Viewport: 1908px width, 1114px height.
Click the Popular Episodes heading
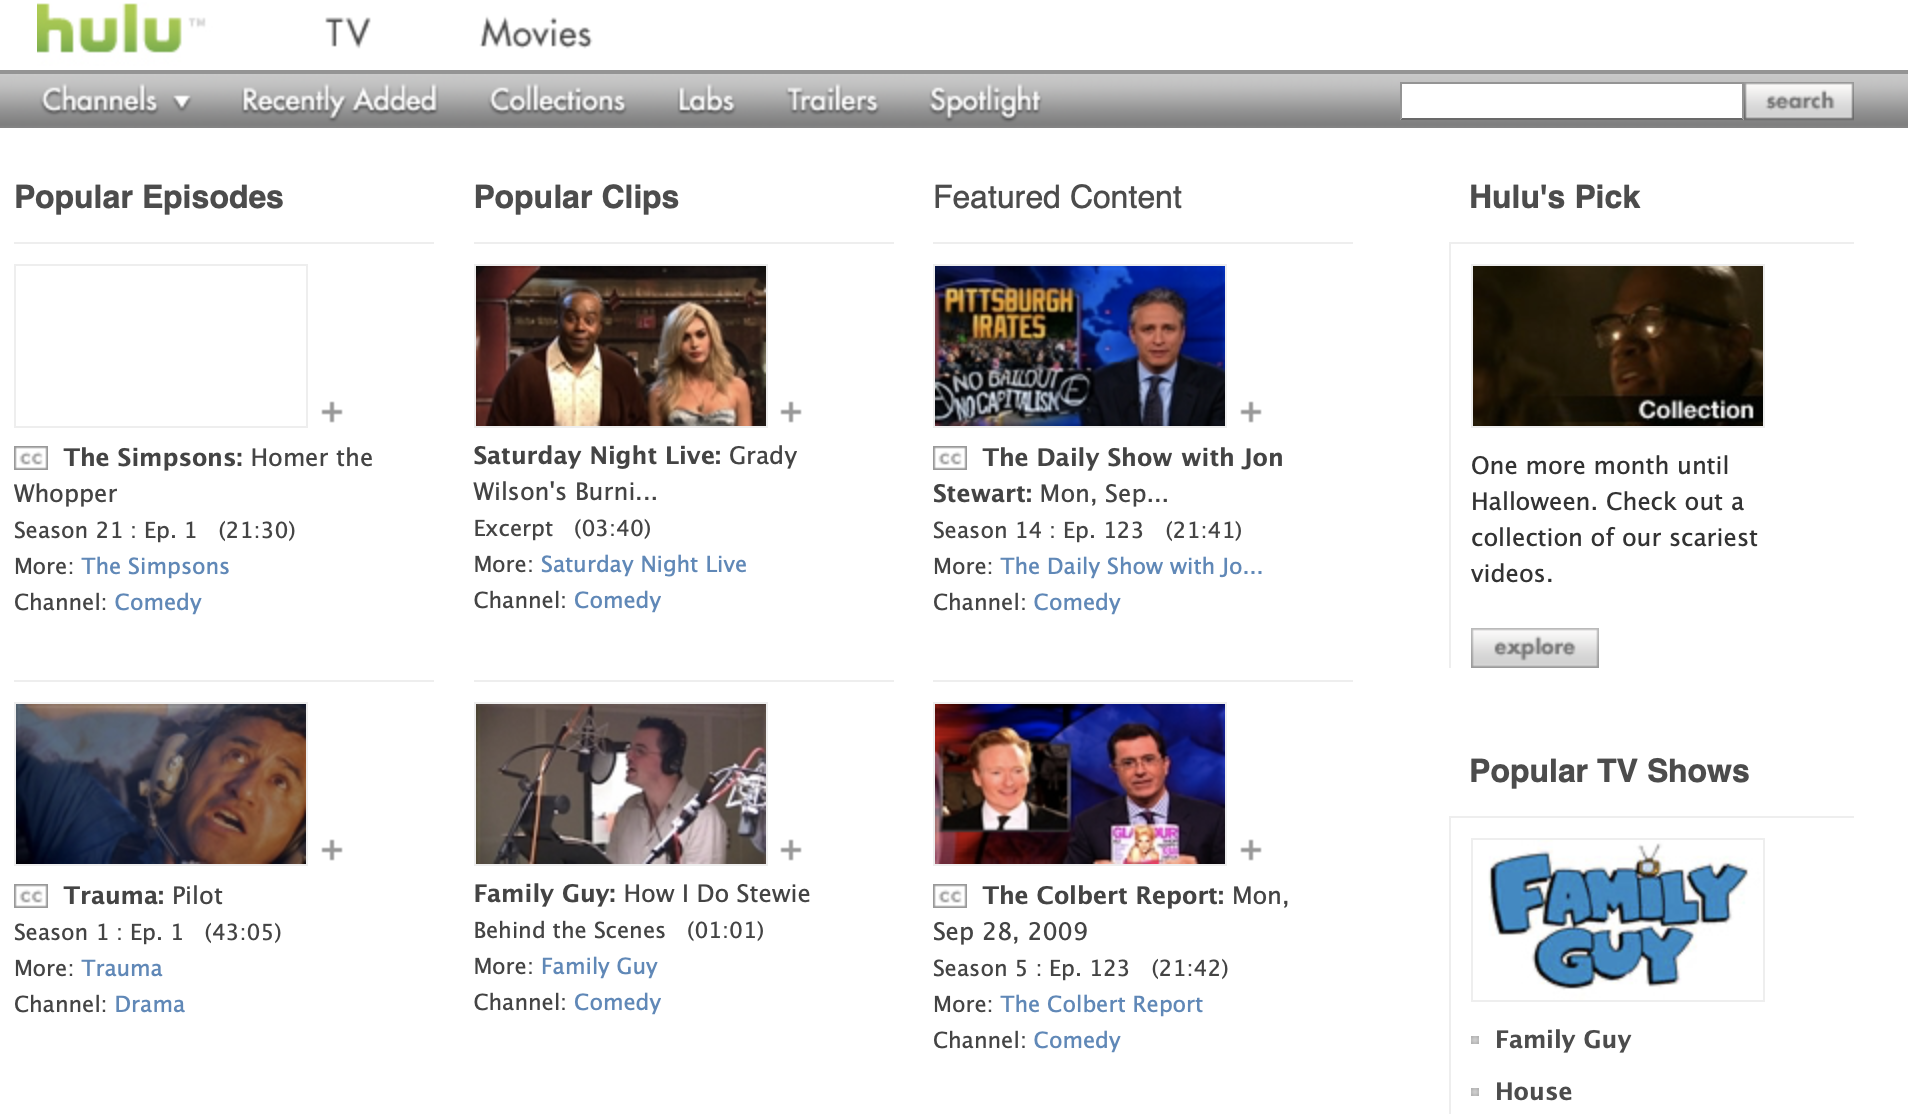point(149,197)
